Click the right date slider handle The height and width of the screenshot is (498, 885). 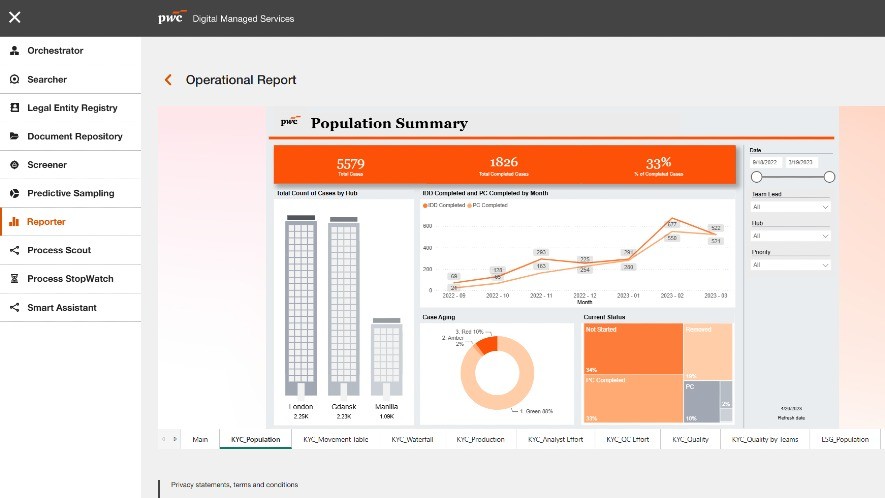(829, 177)
